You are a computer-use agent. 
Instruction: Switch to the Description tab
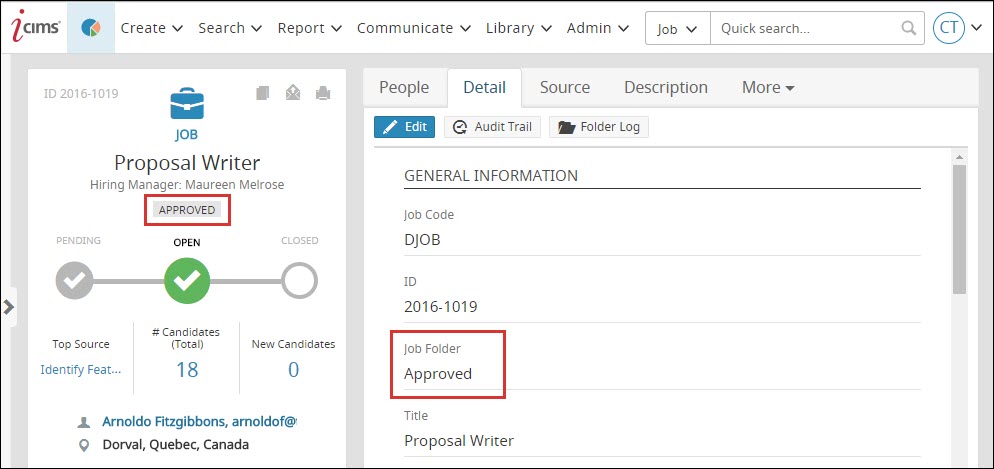coord(666,87)
